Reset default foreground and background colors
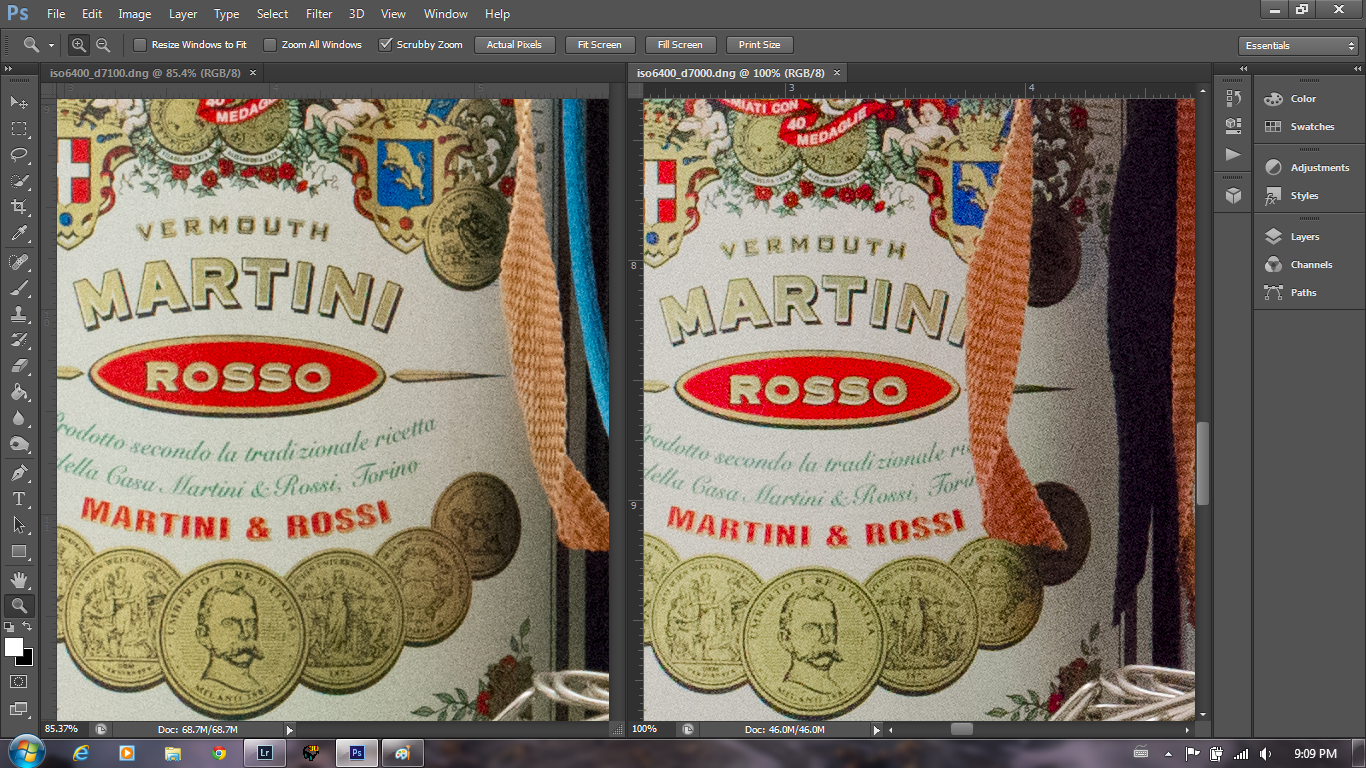The image size is (1366, 768). (10, 626)
